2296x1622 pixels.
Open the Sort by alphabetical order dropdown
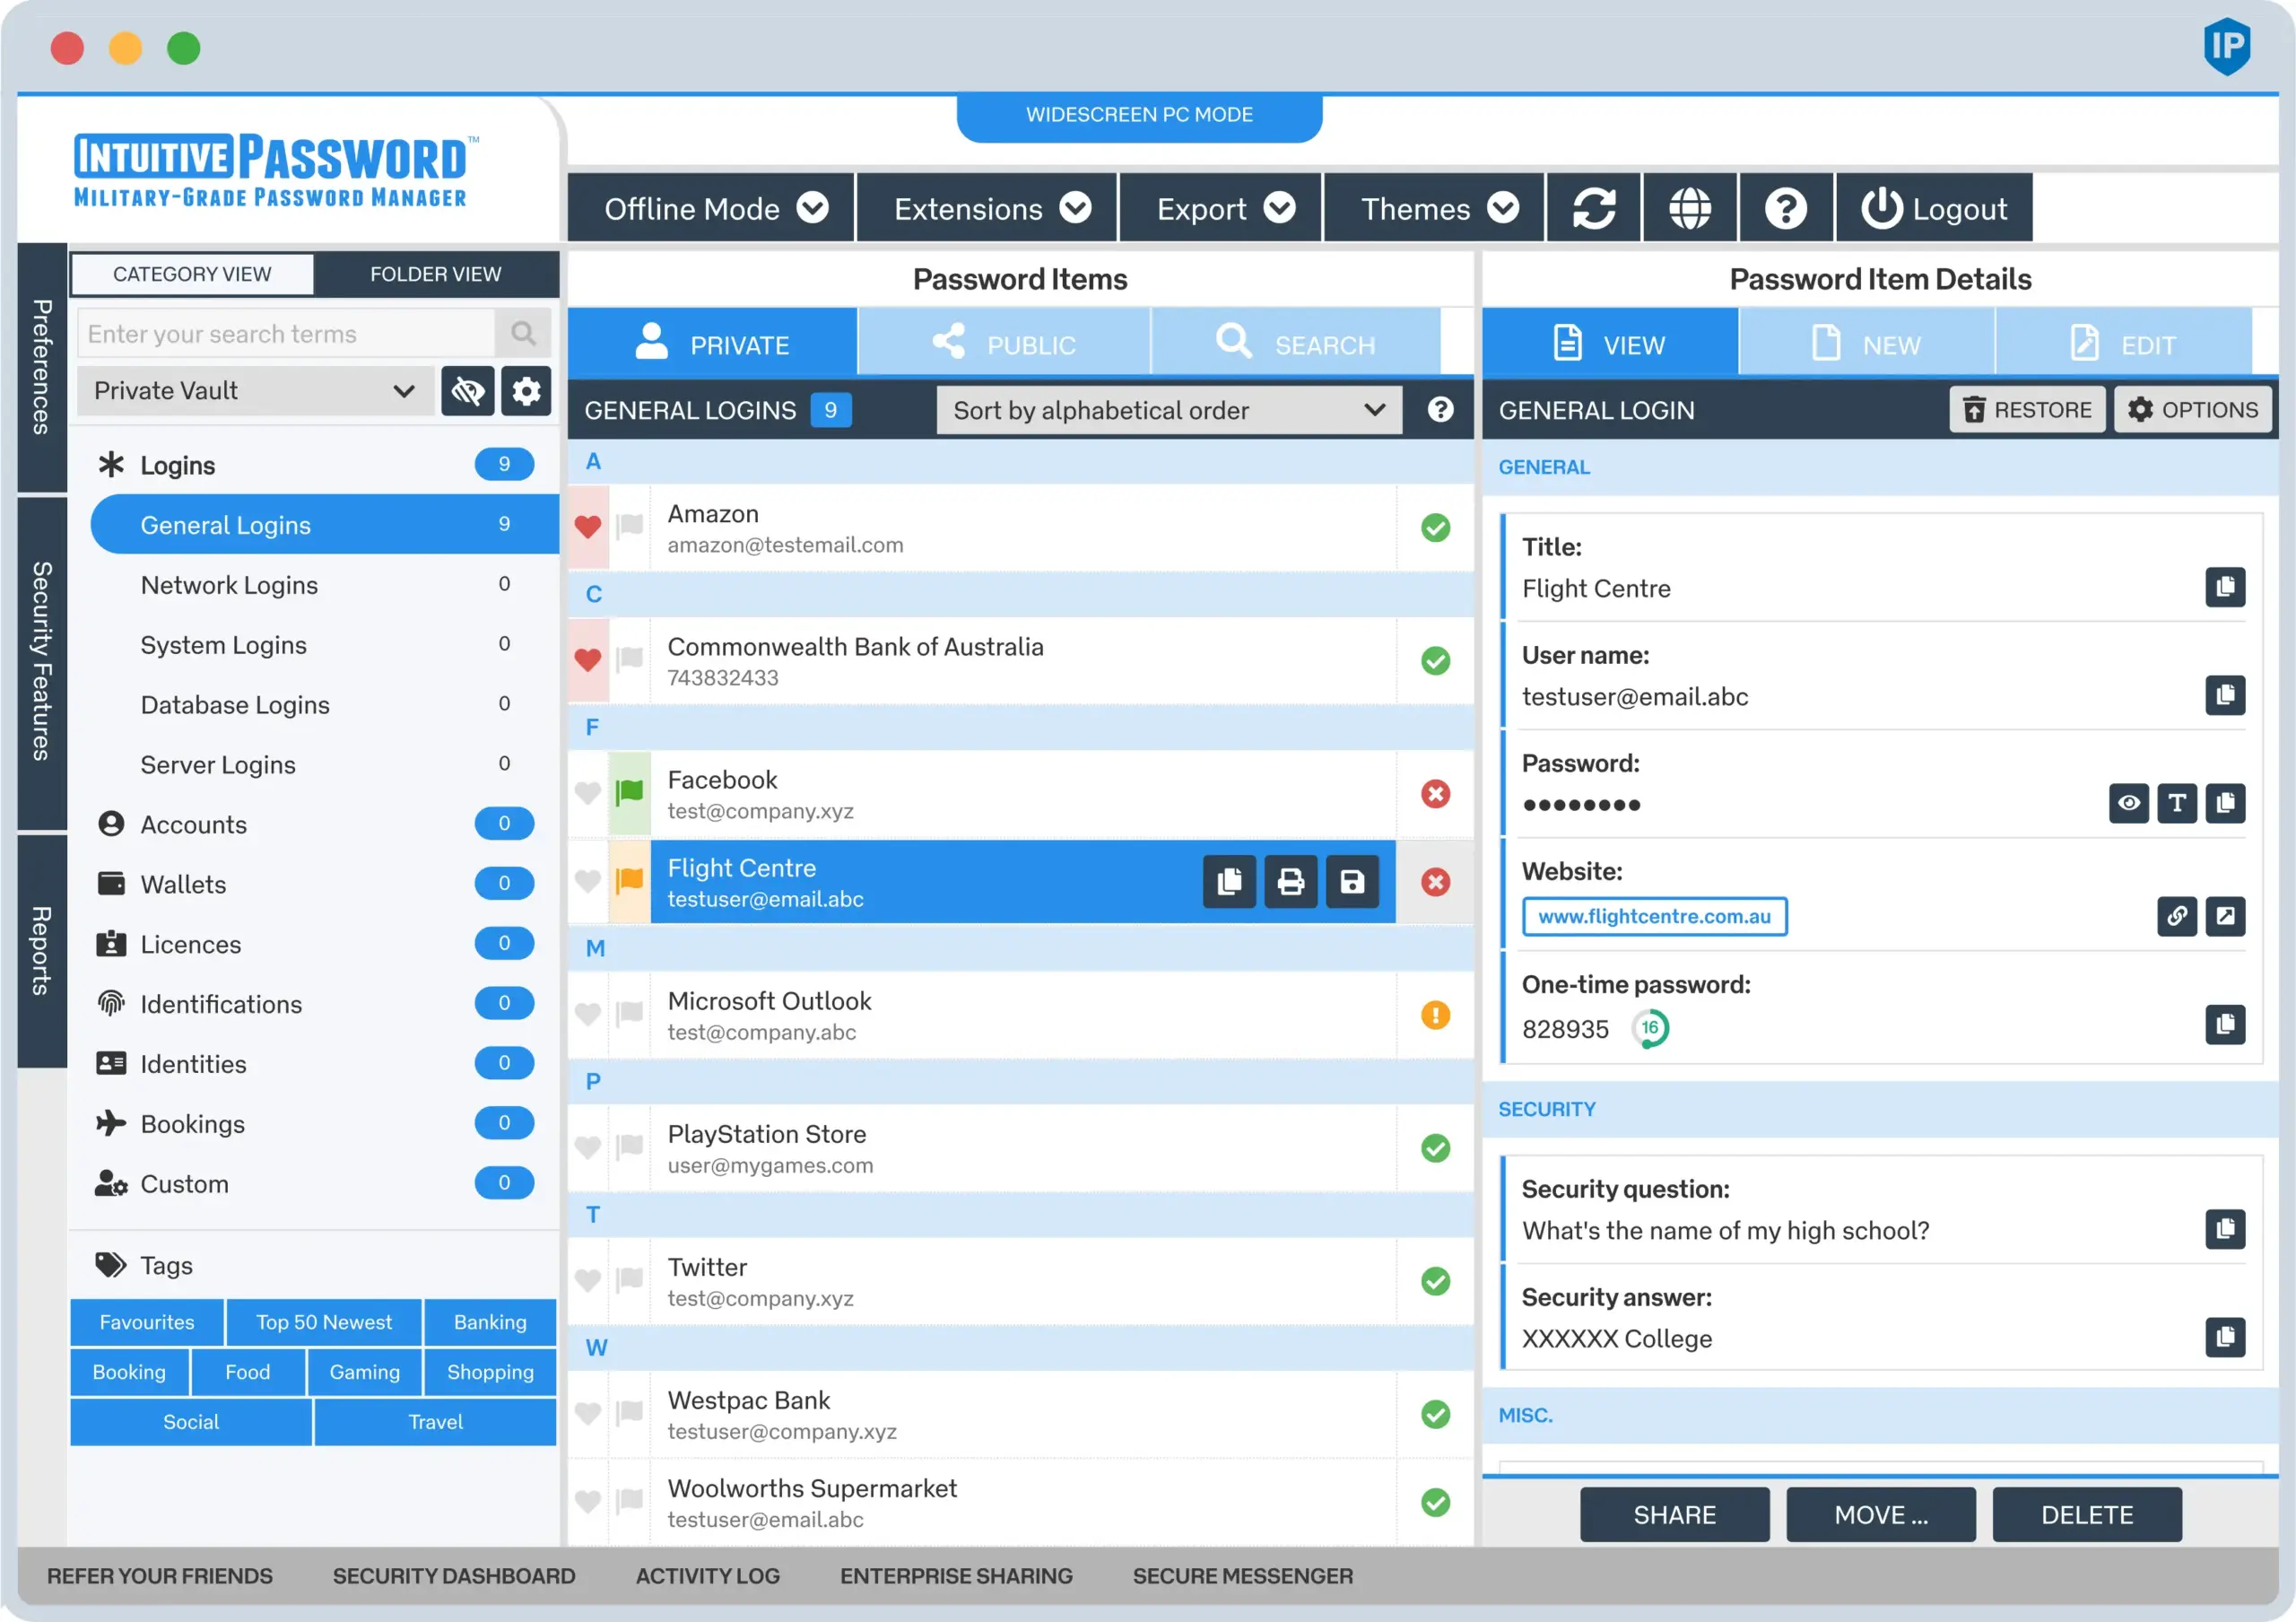pos(1168,410)
